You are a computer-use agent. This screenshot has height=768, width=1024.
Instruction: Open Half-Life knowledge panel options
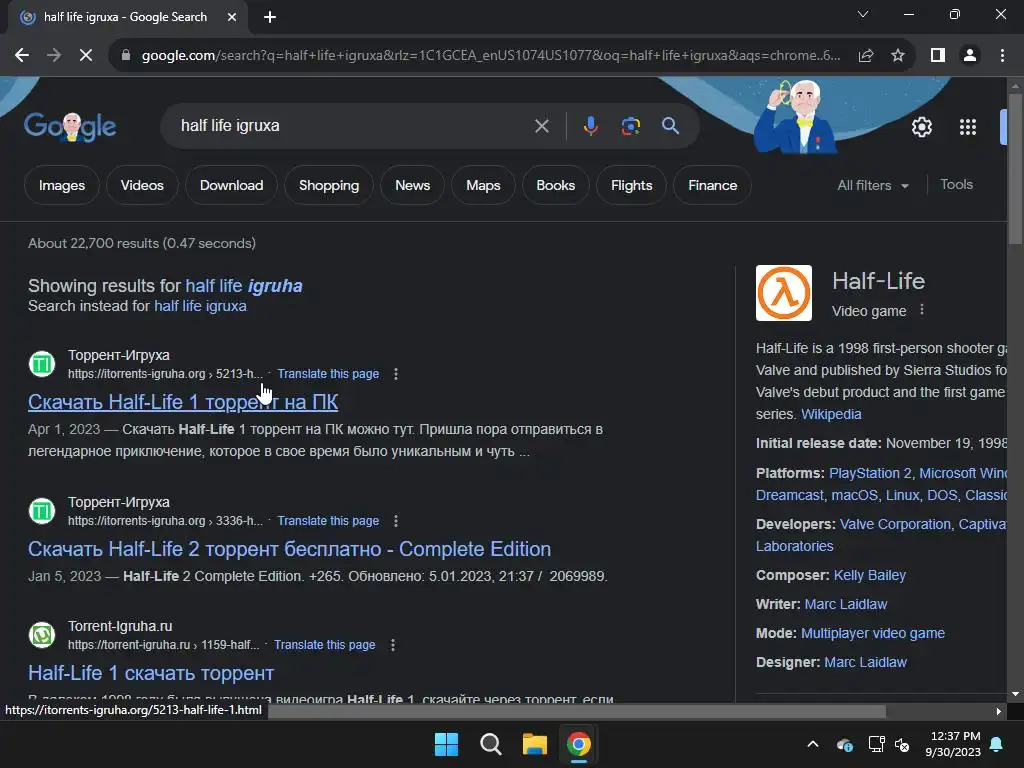coord(921,310)
